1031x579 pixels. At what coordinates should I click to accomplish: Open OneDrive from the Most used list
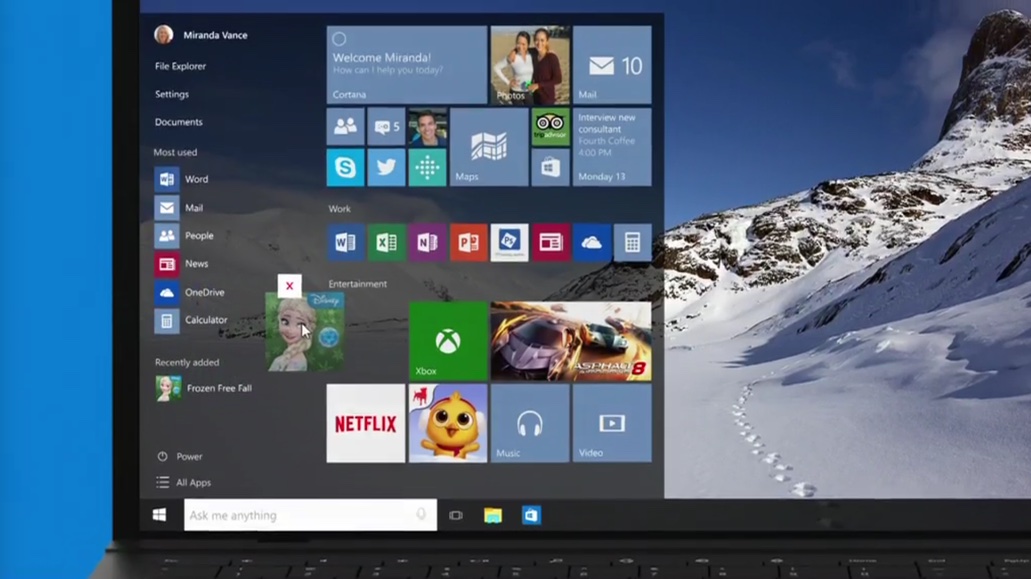click(190, 292)
